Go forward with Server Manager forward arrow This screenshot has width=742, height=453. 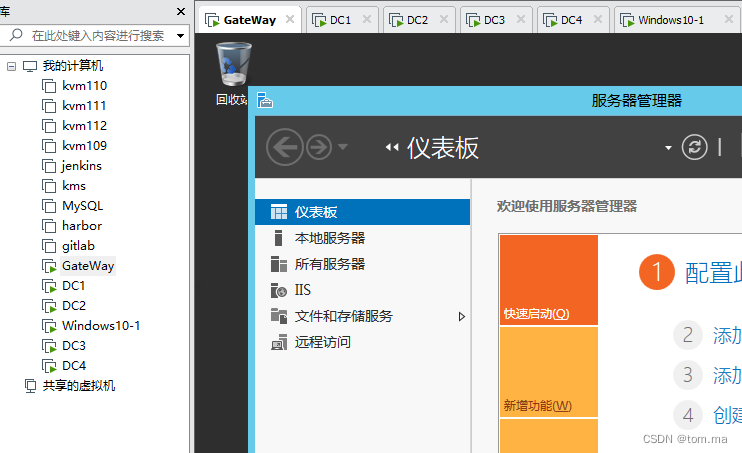(318, 147)
